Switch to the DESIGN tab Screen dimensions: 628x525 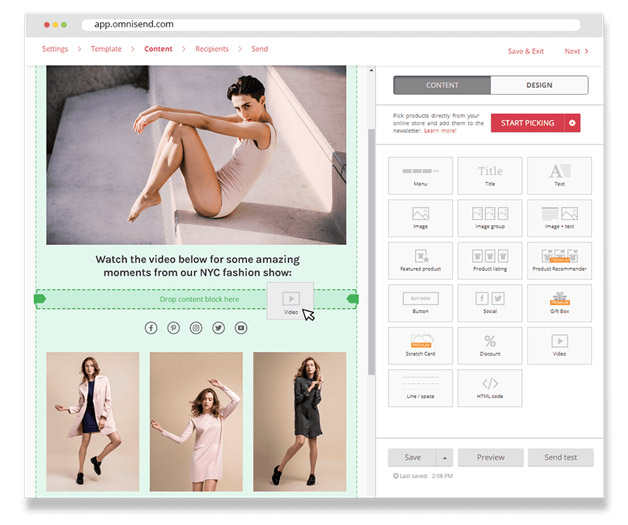point(539,85)
